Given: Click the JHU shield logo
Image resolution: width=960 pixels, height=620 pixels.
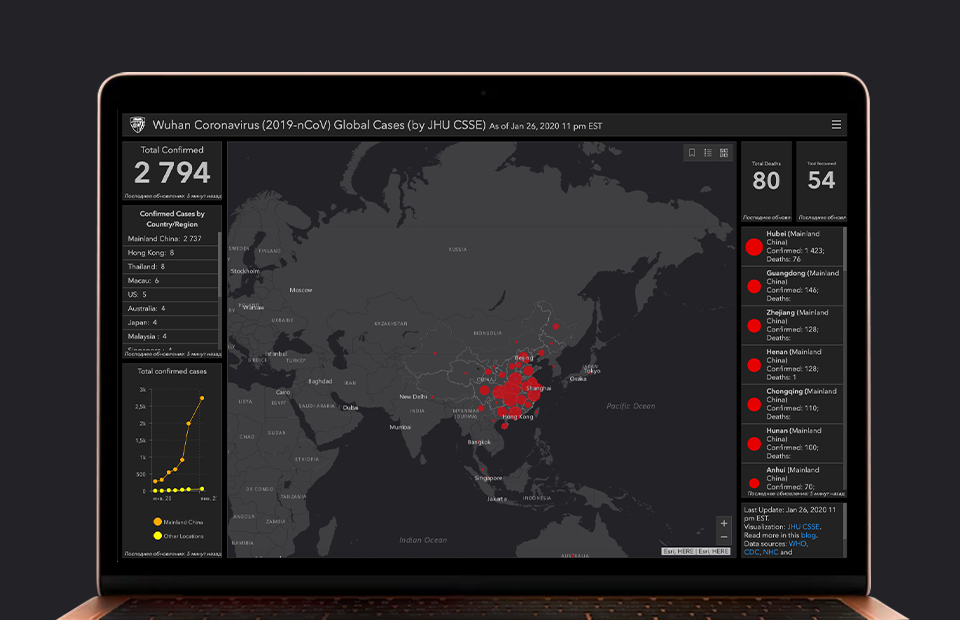Looking at the screenshot, I should (x=137, y=125).
